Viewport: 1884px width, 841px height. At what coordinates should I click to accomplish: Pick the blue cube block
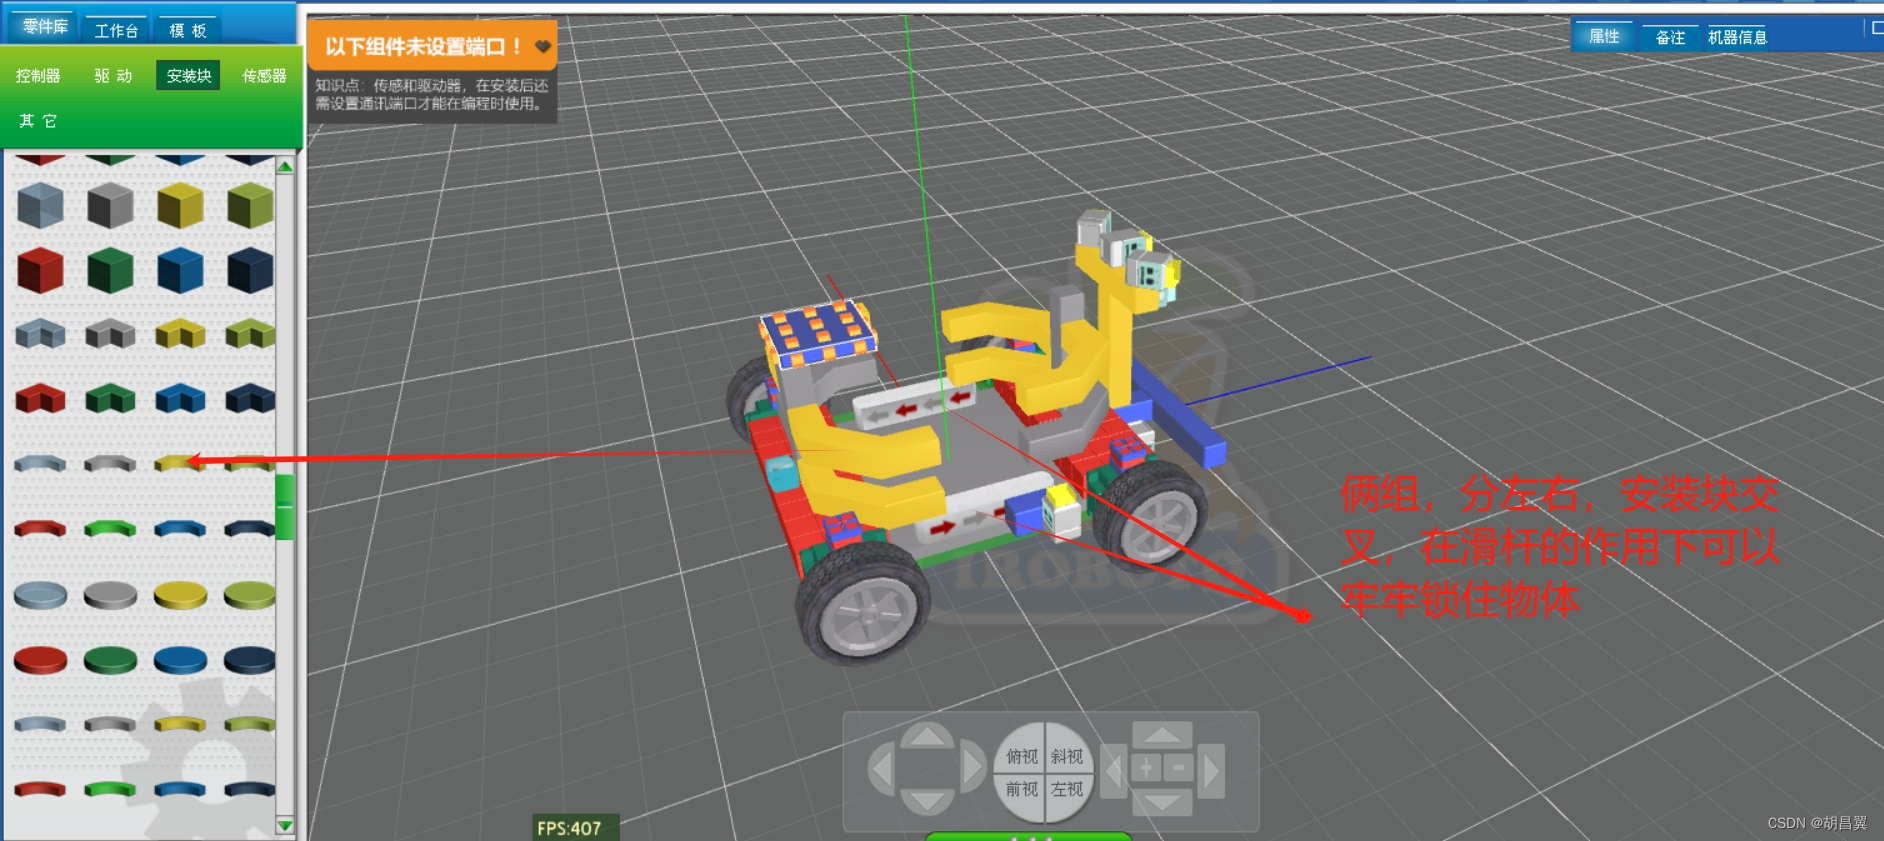(180, 270)
